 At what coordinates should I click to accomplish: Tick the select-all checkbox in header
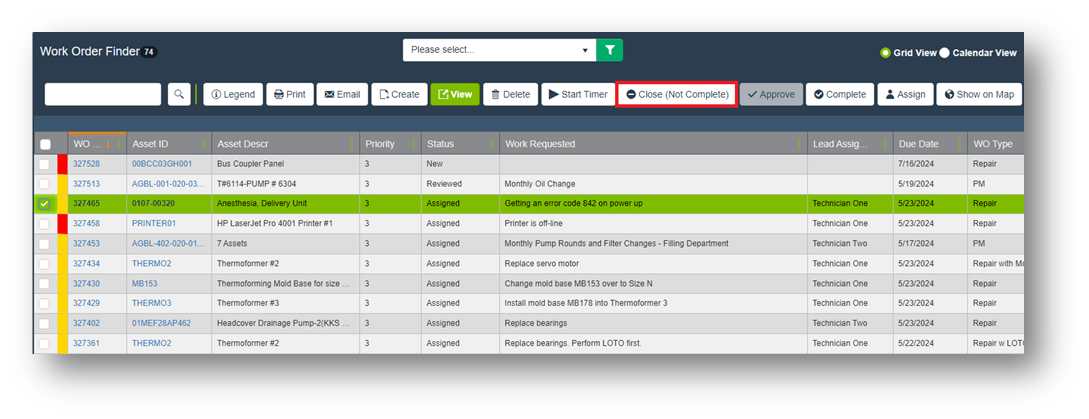pos(44,144)
